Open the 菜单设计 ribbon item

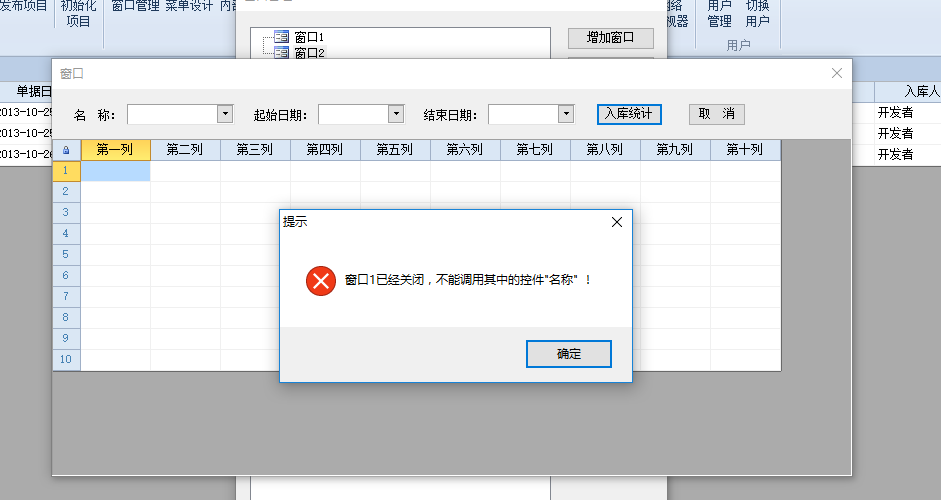(x=189, y=6)
